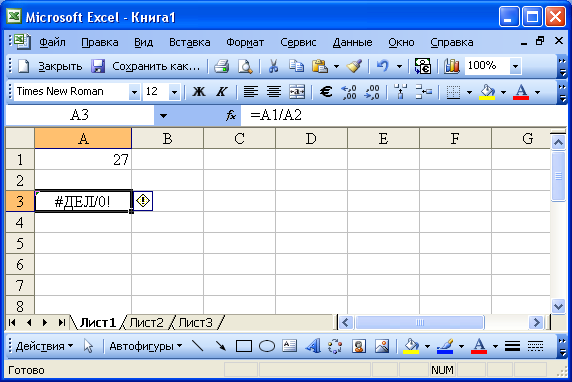Viewport: 572px width, 382px height.
Task: Click the Закрыть button
Action: (60, 66)
